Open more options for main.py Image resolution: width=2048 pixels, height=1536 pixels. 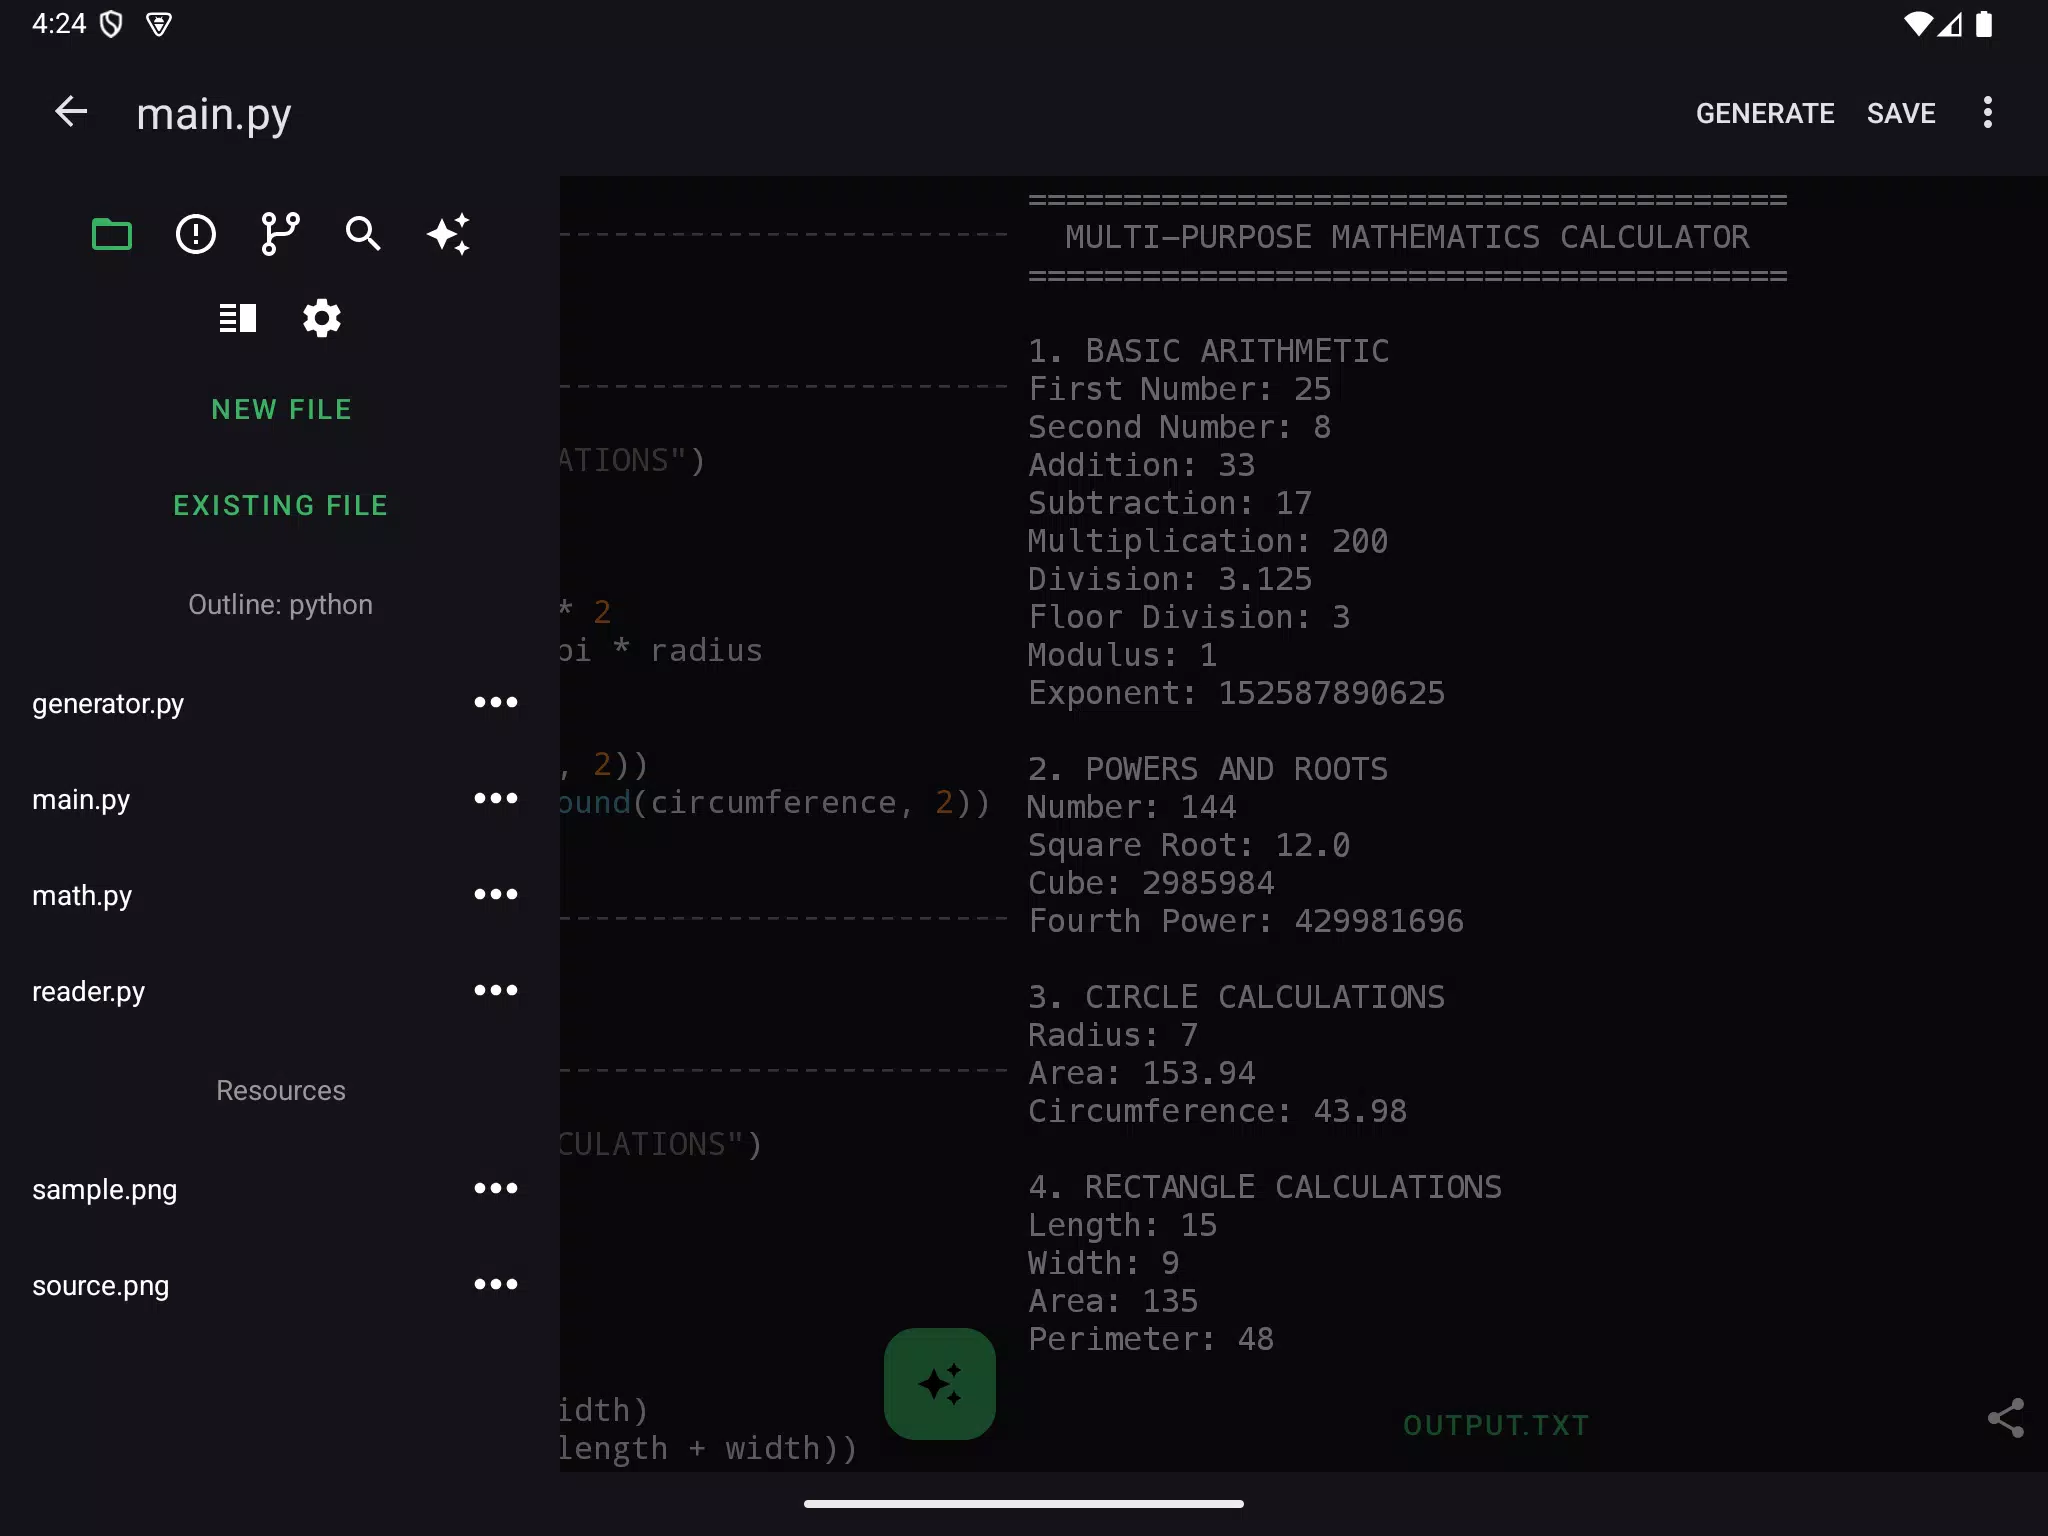pyautogui.click(x=496, y=798)
